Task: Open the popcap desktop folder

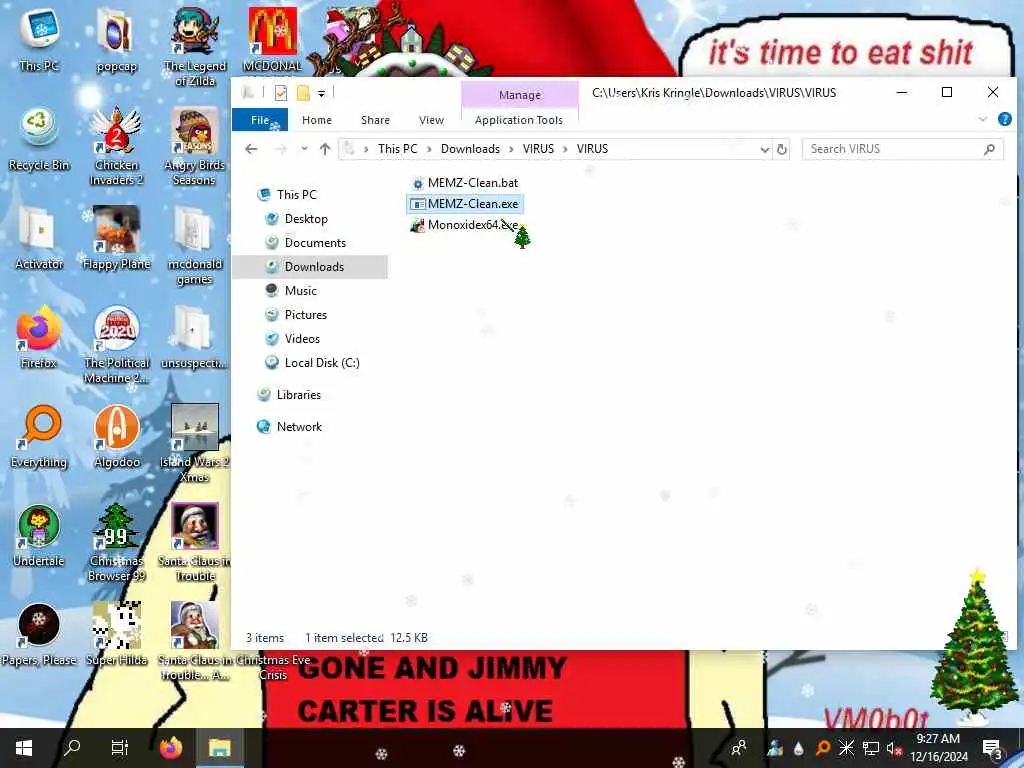Action: point(116,39)
